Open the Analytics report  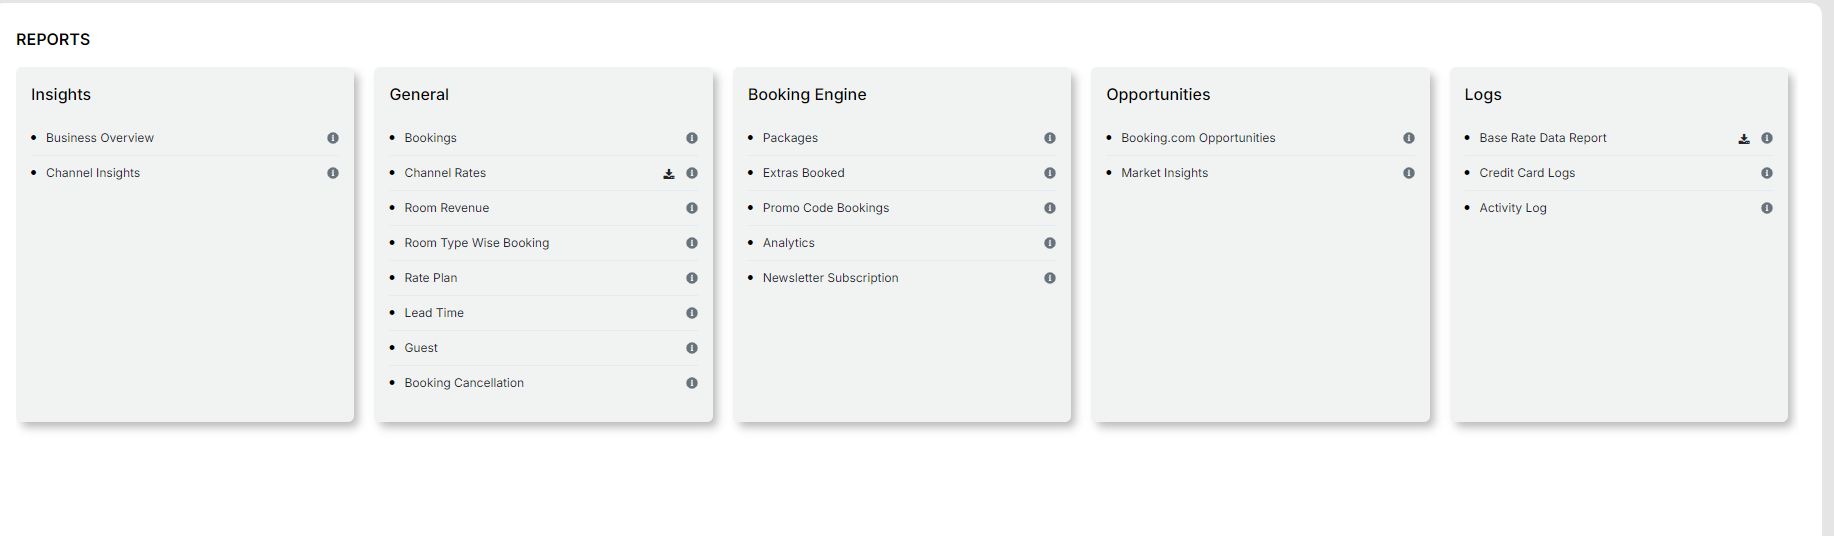(x=789, y=243)
